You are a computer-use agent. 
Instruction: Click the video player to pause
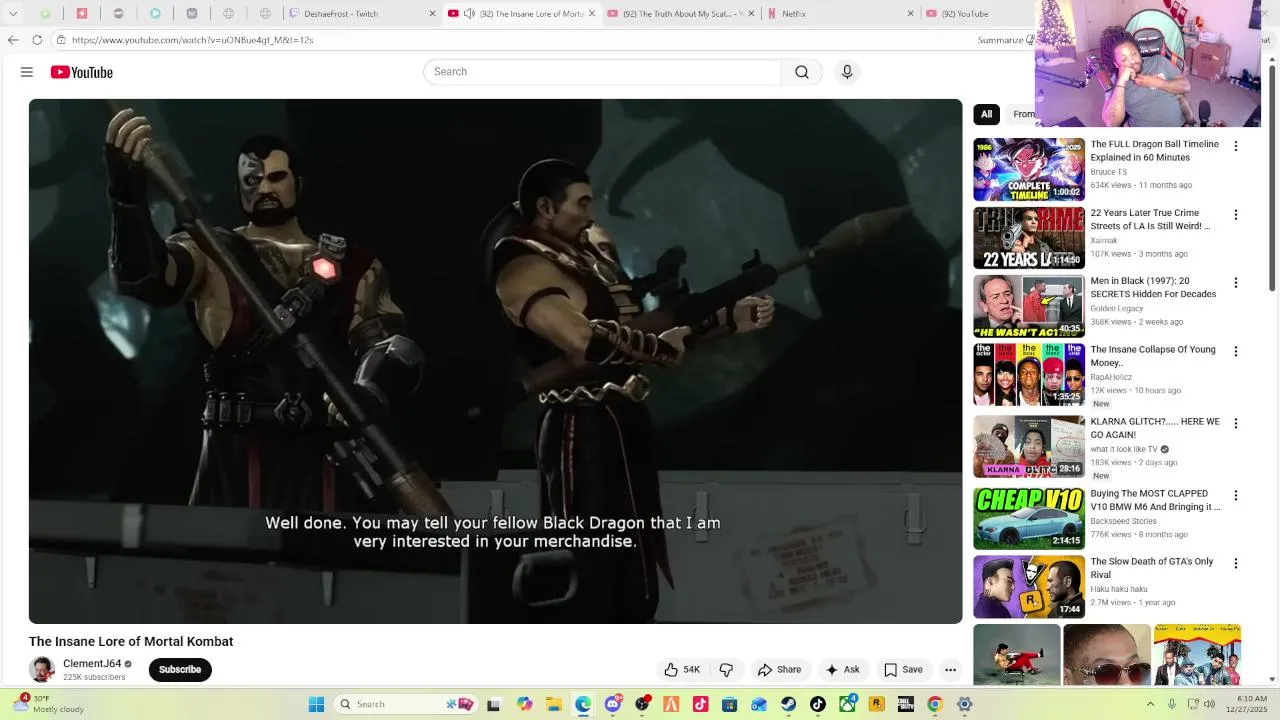point(495,361)
